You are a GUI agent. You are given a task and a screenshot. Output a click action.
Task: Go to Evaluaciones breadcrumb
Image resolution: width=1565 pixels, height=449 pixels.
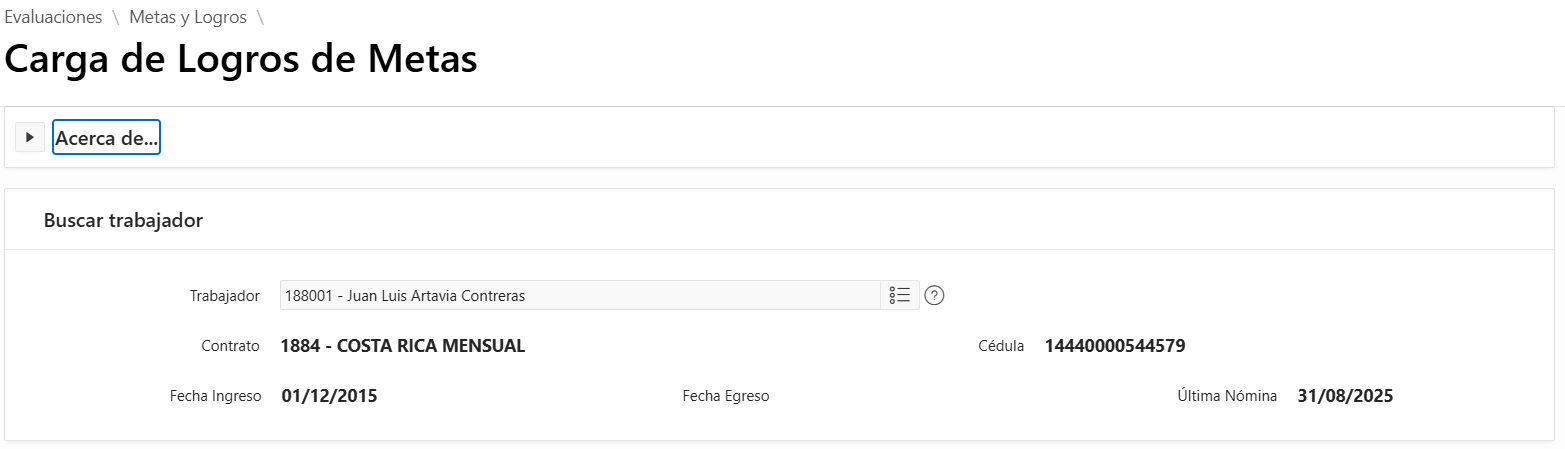tap(53, 17)
